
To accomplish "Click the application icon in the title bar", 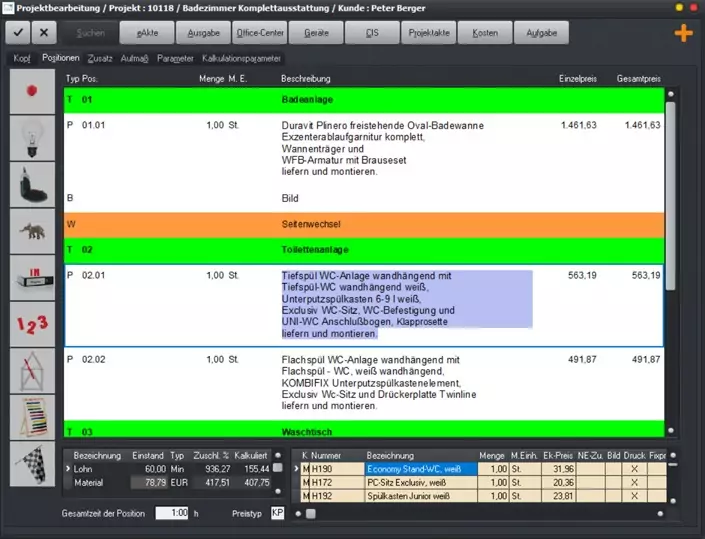I will pos(8,8).
